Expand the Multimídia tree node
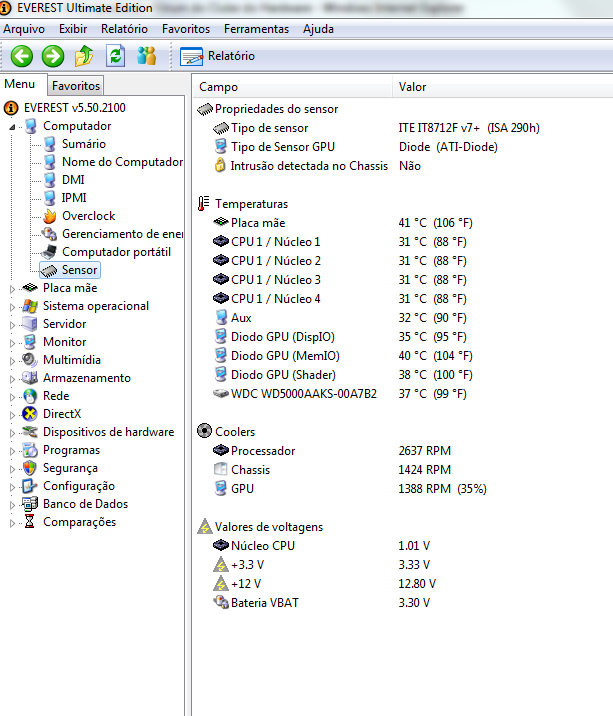The width and height of the screenshot is (613, 716). click(12, 361)
